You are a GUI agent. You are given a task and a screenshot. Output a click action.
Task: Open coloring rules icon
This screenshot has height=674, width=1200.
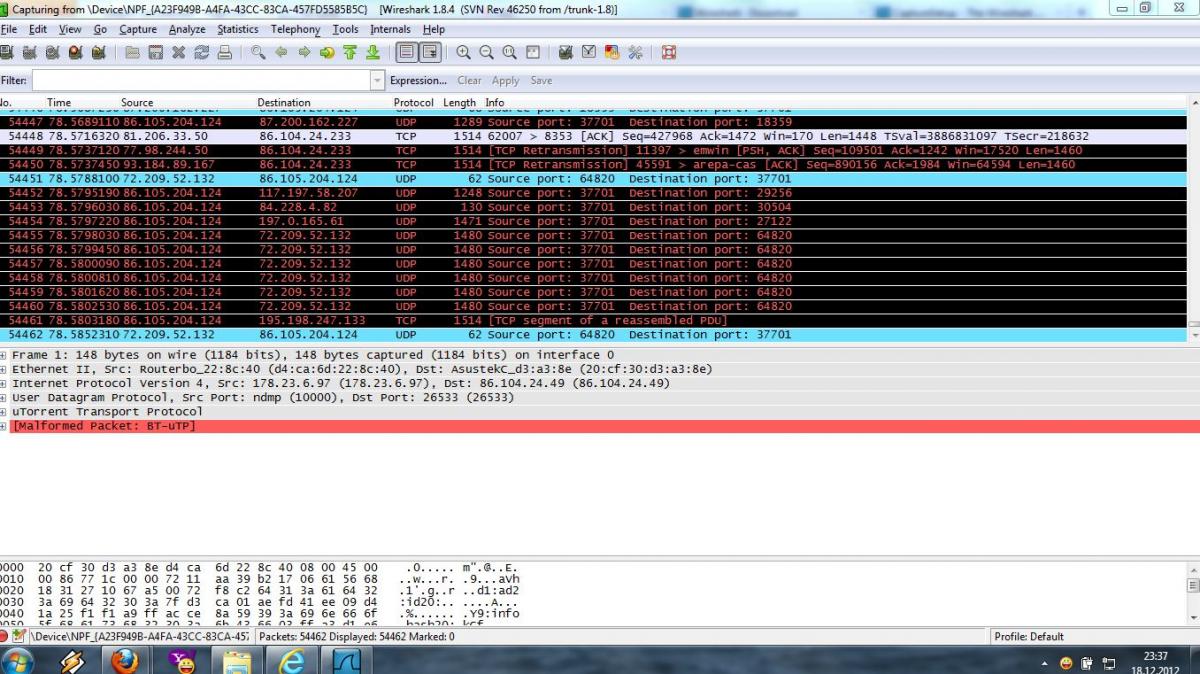611,52
